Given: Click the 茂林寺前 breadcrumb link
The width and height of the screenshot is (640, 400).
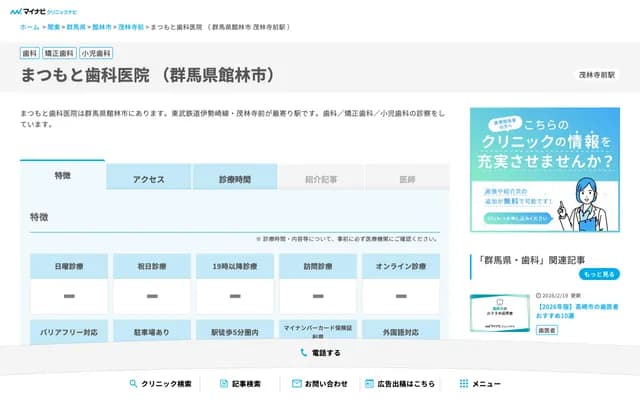Looking at the screenshot, I should [130, 27].
